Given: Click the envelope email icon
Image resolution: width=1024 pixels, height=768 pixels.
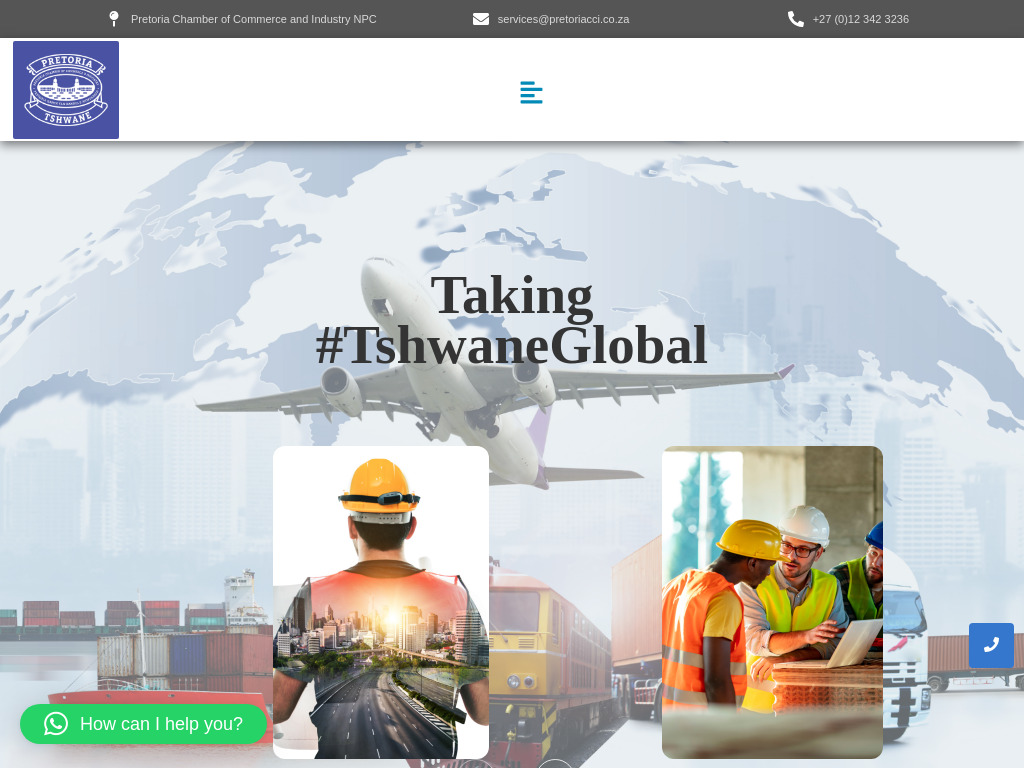Looking at the screenshot, I should tap(481, 19).
